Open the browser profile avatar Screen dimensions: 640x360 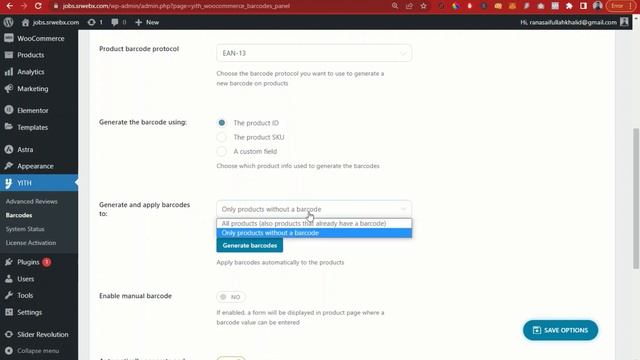click(598, 6)
